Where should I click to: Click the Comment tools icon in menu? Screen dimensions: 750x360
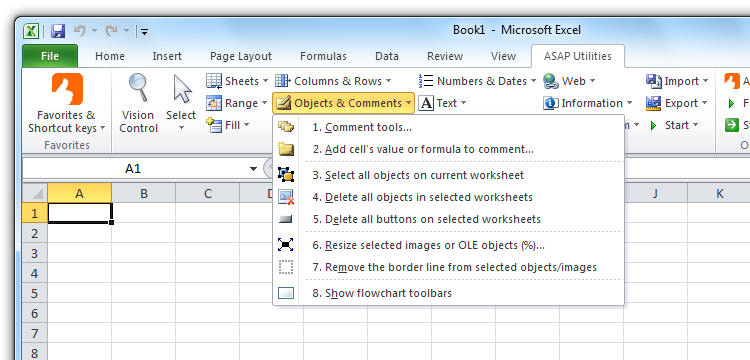(286, 127)
